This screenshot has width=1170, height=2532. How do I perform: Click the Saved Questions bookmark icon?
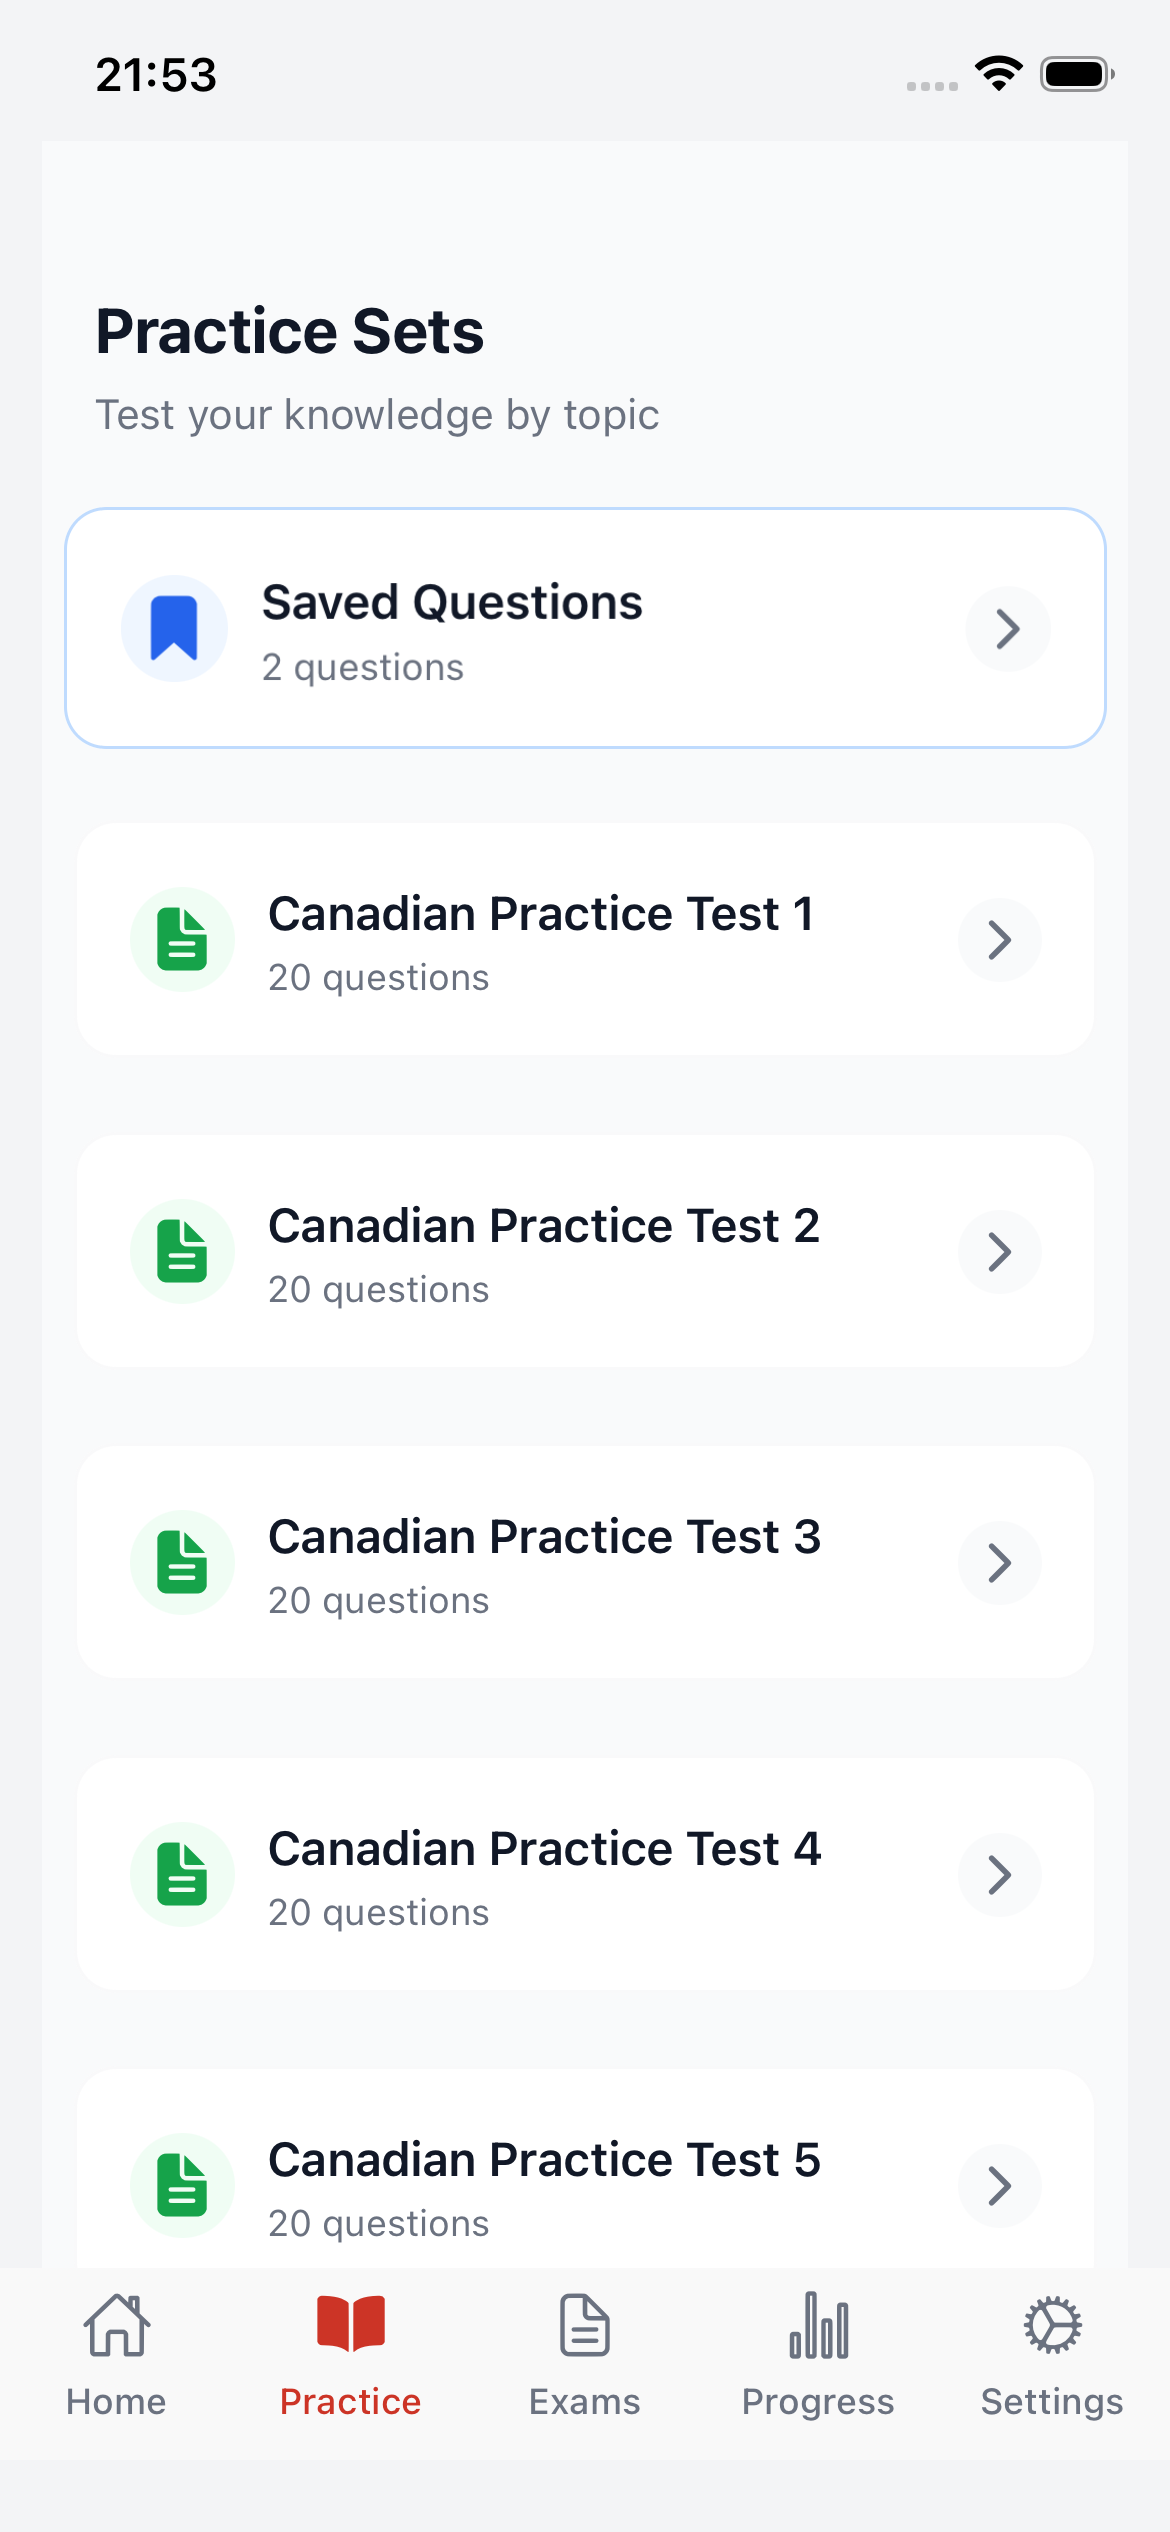click(174, 628)
